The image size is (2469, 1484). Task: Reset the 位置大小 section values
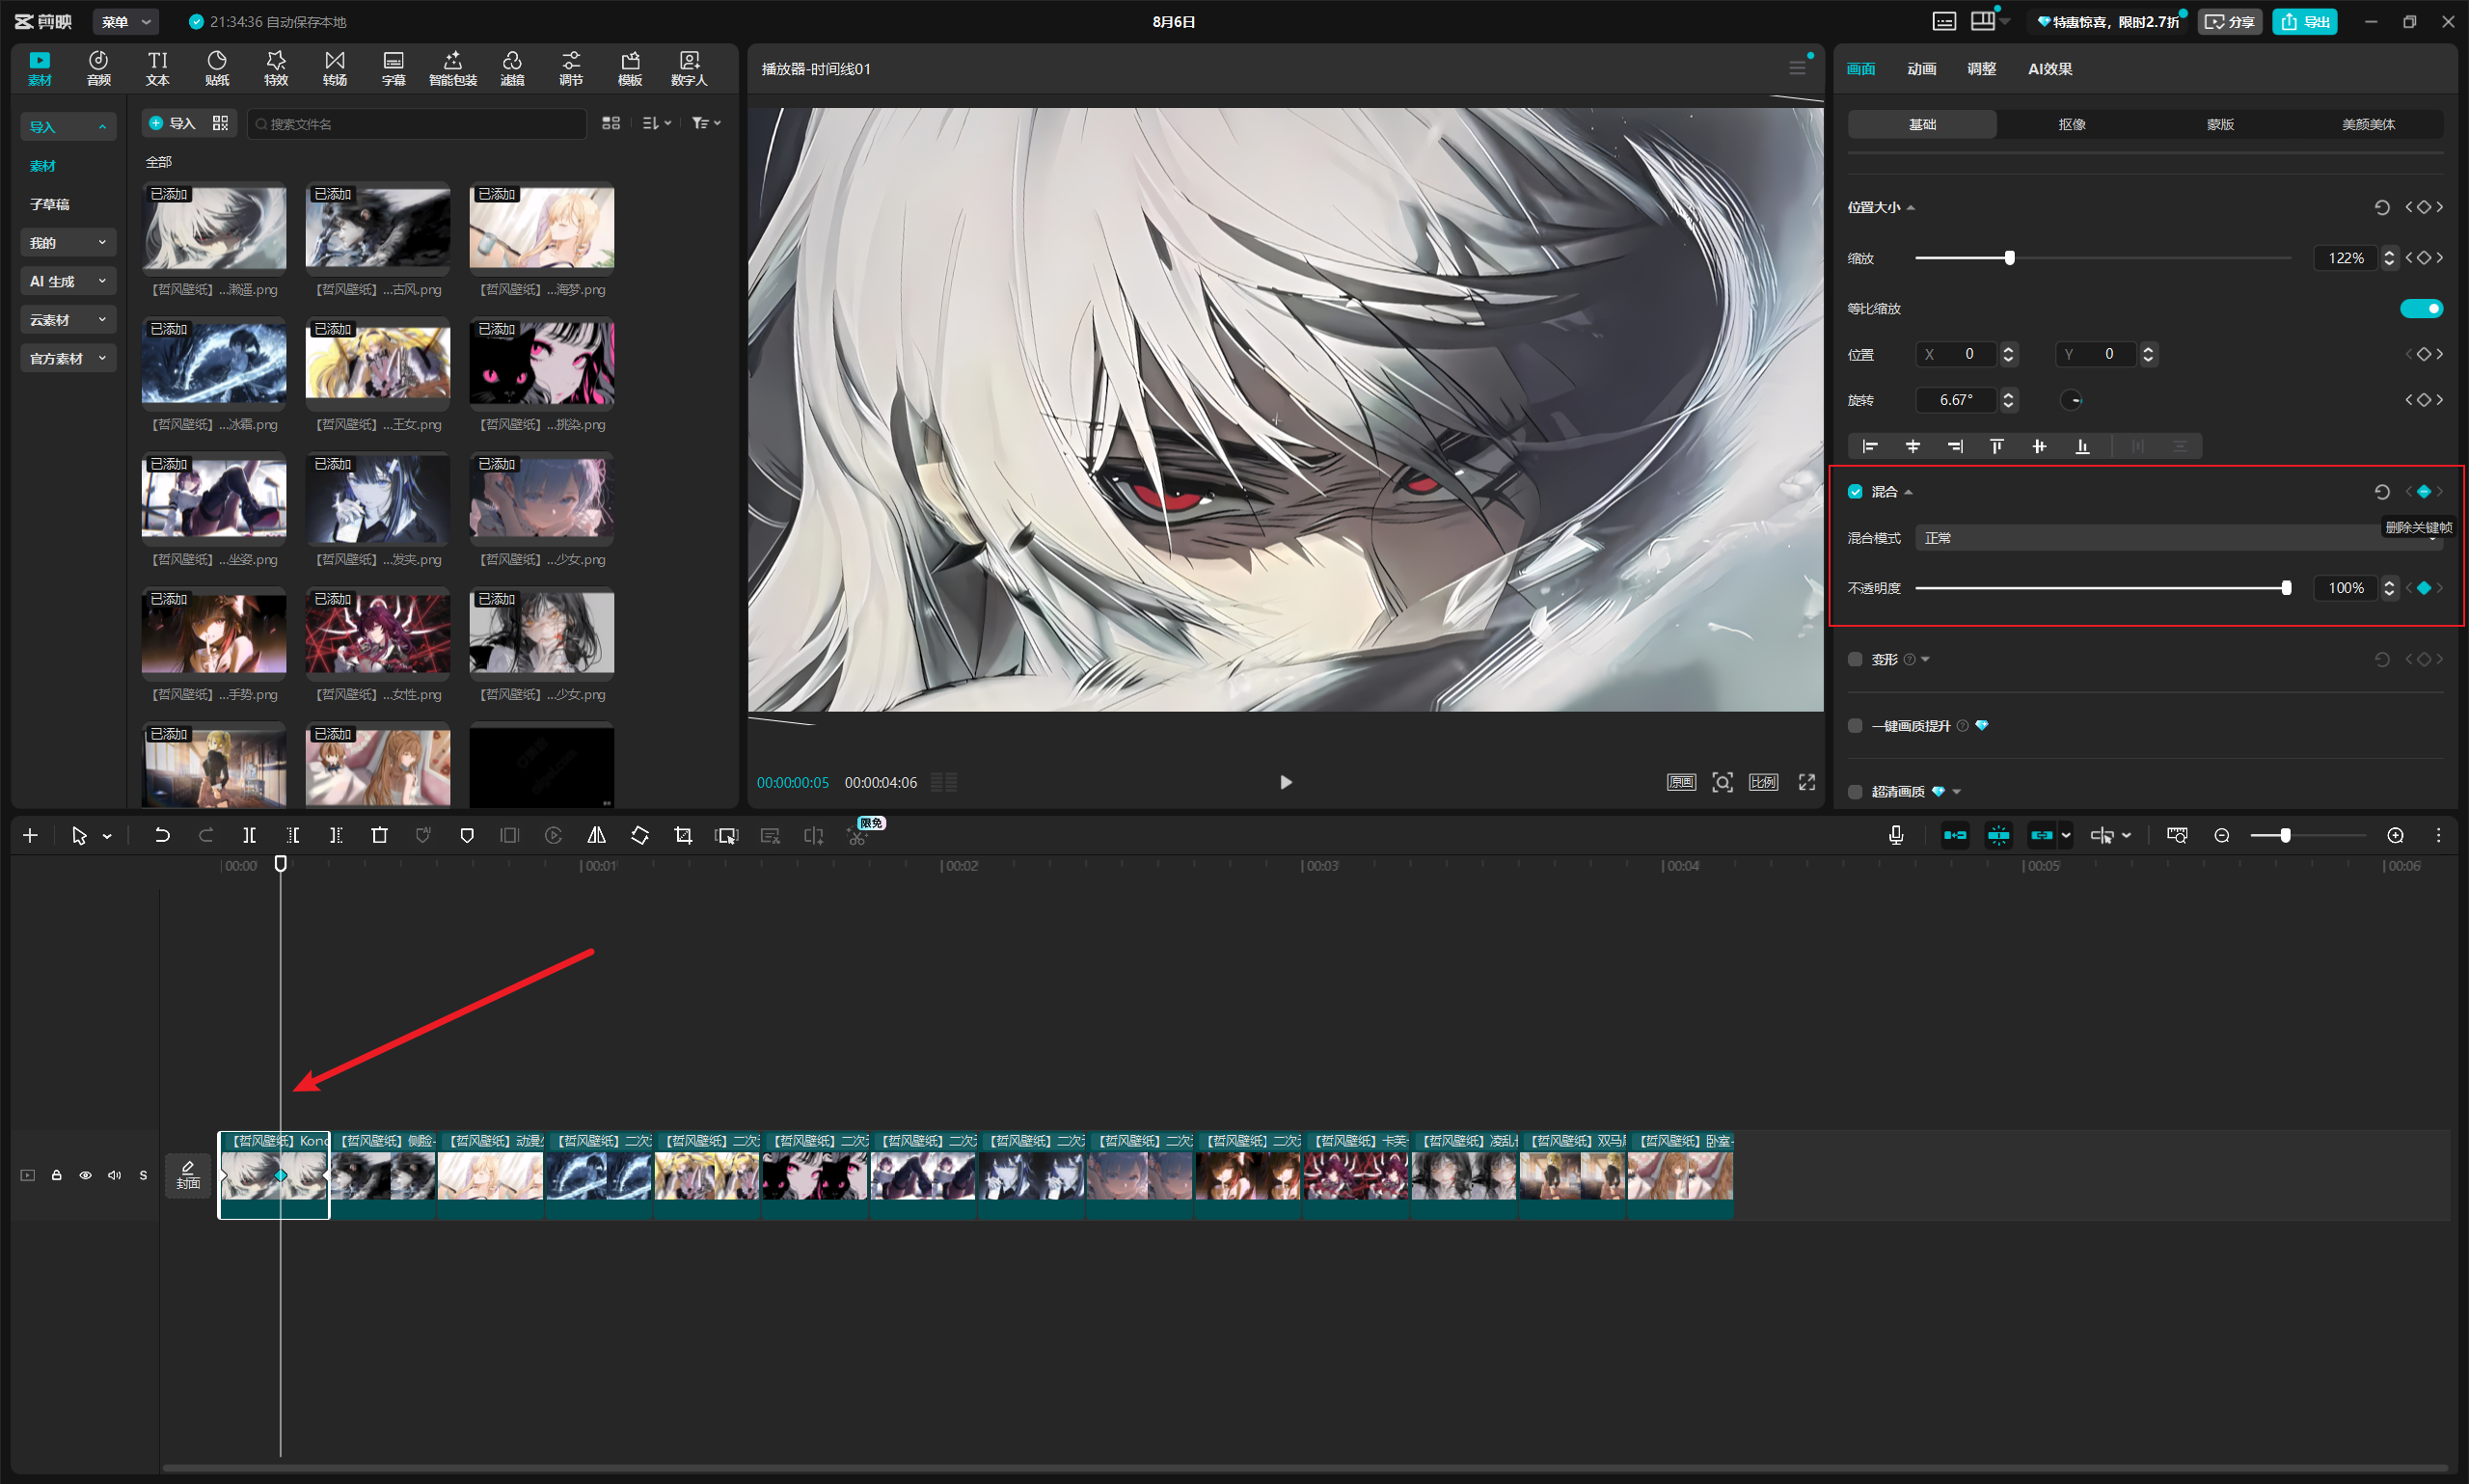(2382, 207)
